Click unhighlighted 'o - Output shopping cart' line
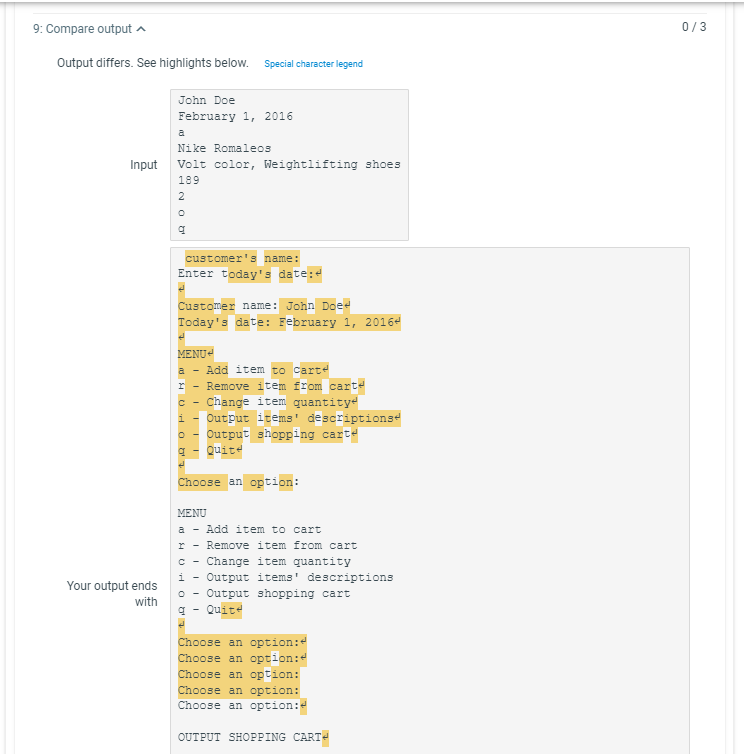The height and width of the screenshot is (754, 744). [x=264, y=593]
